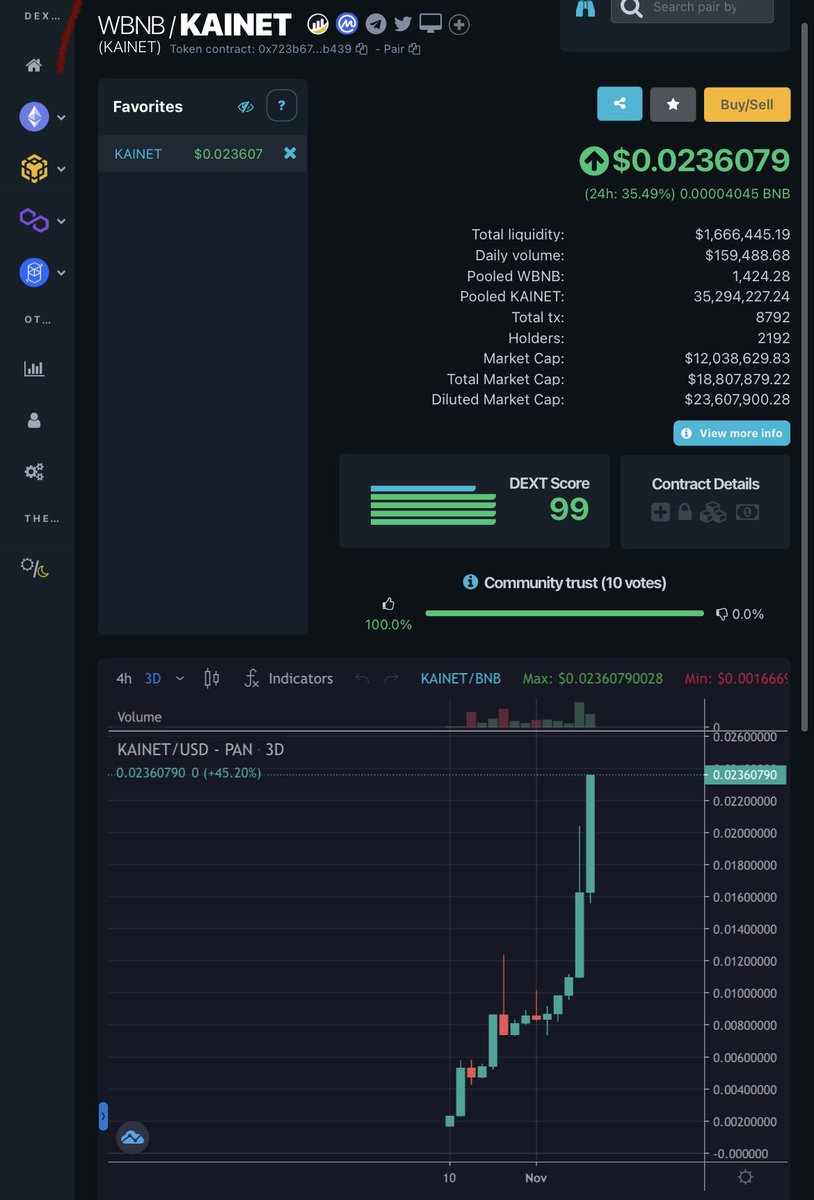The image size is (814, 1200).
Task: Click the 0.02360790 price axis label
Action: (x=746, y=774)
